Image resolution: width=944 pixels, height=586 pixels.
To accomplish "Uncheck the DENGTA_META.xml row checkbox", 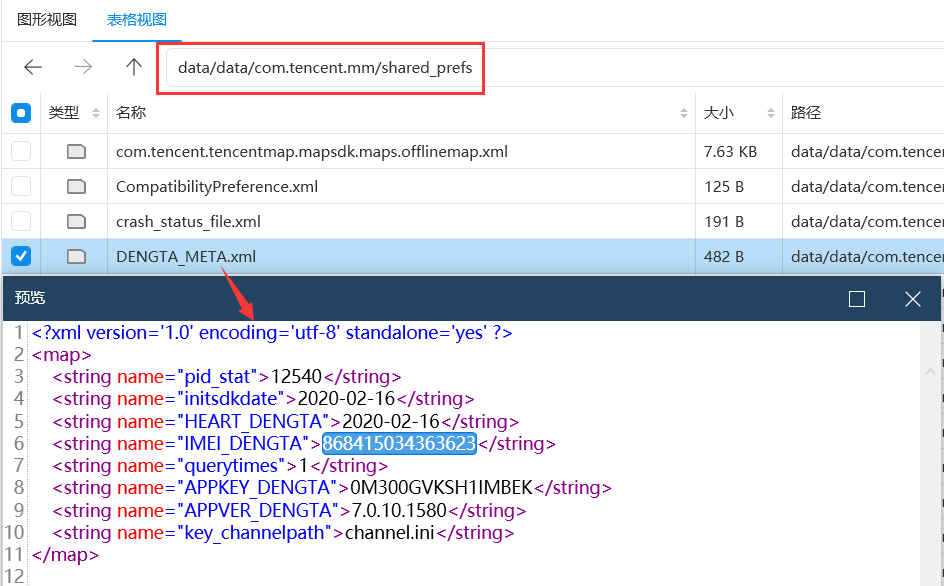I will 21,256.
